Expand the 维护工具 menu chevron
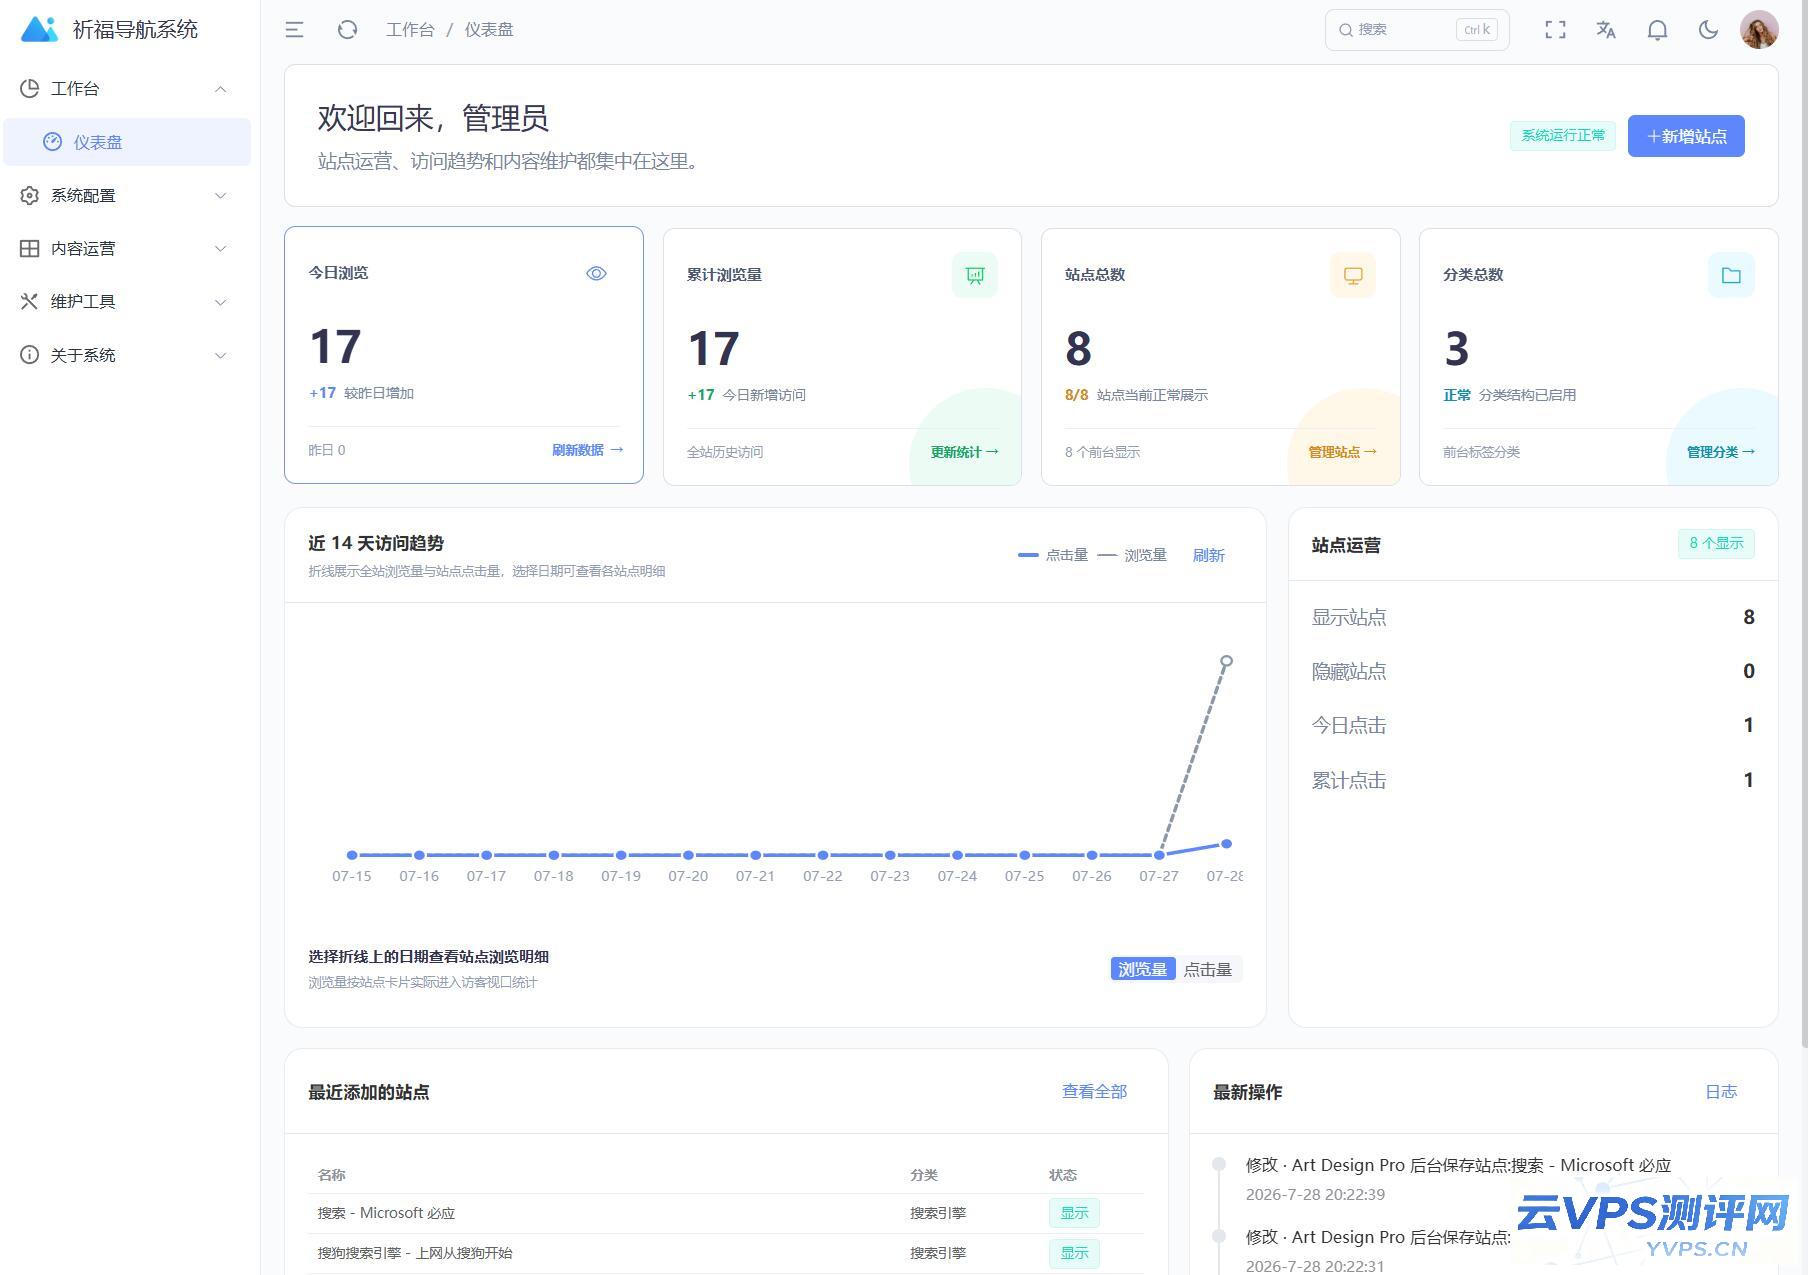 221,301
